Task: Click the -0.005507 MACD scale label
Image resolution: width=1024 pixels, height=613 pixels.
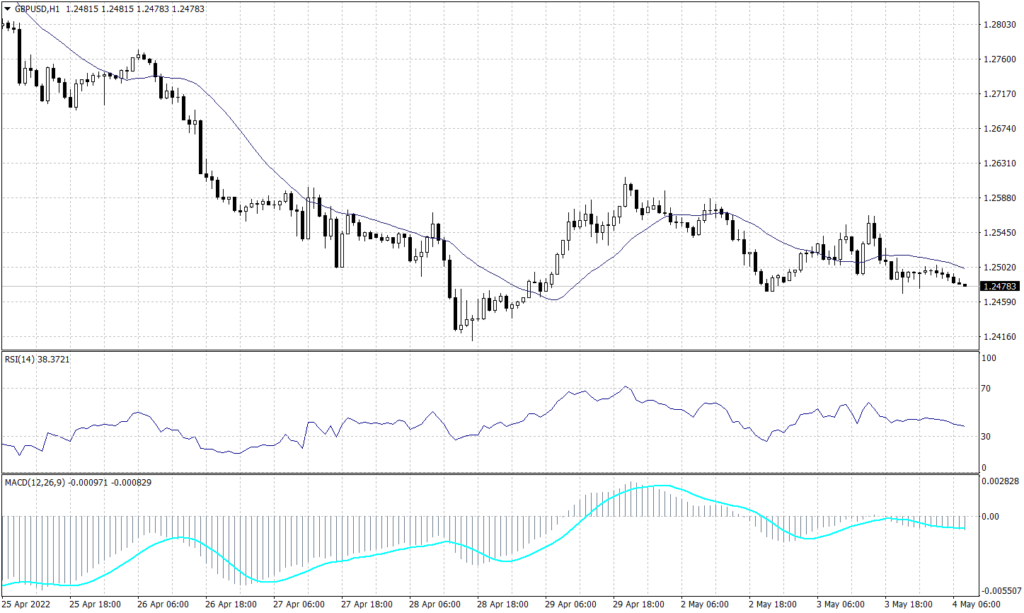Action: (x=1001, y=589)
